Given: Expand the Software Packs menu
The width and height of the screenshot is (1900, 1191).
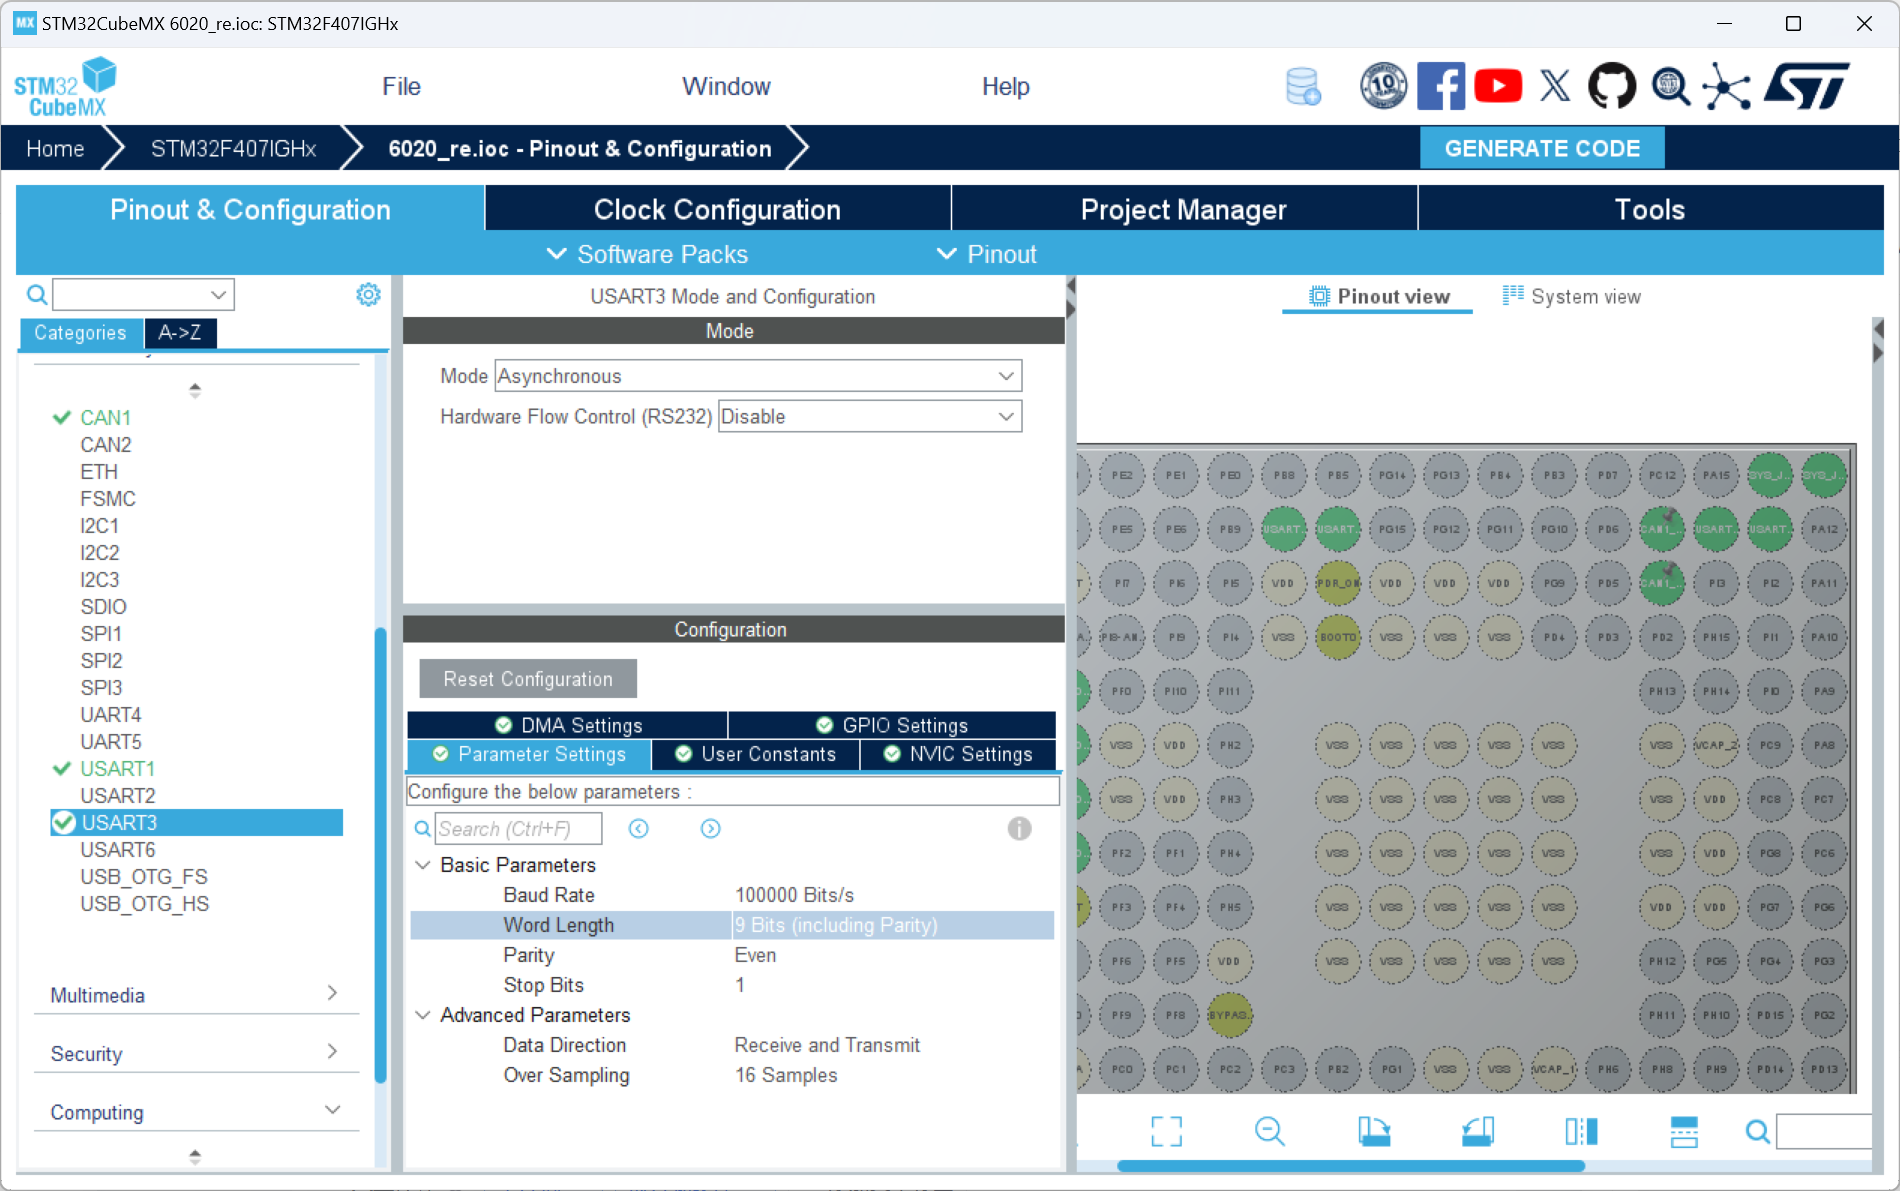Looking at the screenshot, I should [x=648, y=254].
